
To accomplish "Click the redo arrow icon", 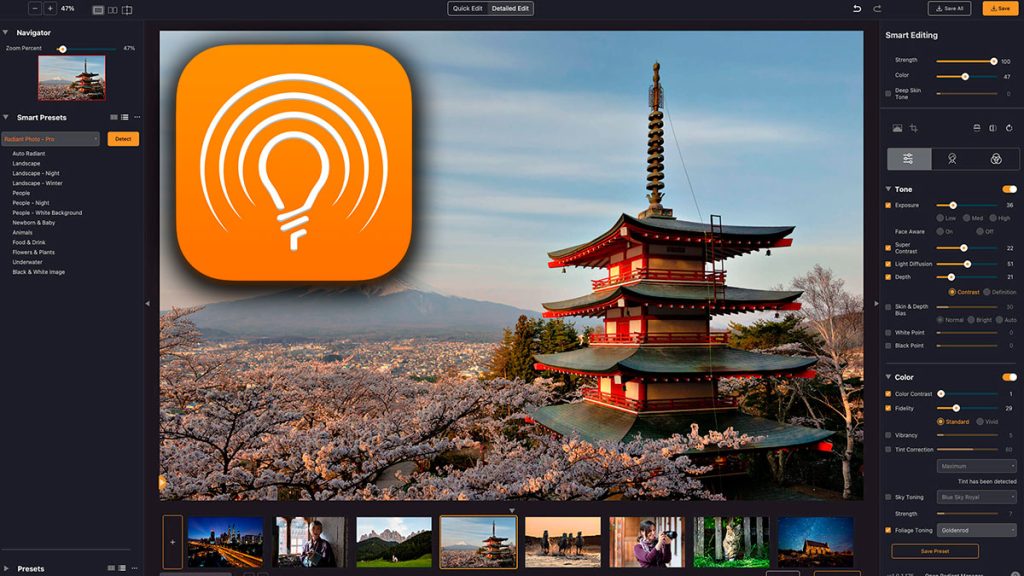I will 877,8.
